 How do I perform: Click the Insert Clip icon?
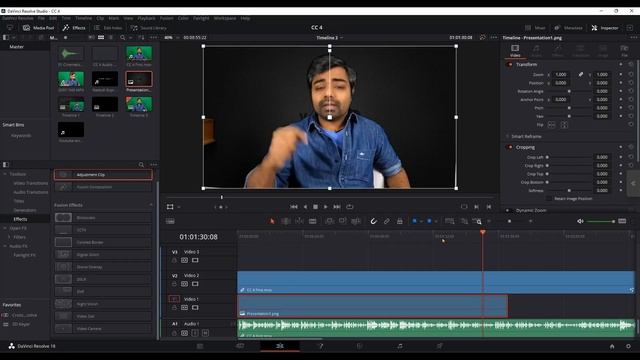tap(329, 221)
